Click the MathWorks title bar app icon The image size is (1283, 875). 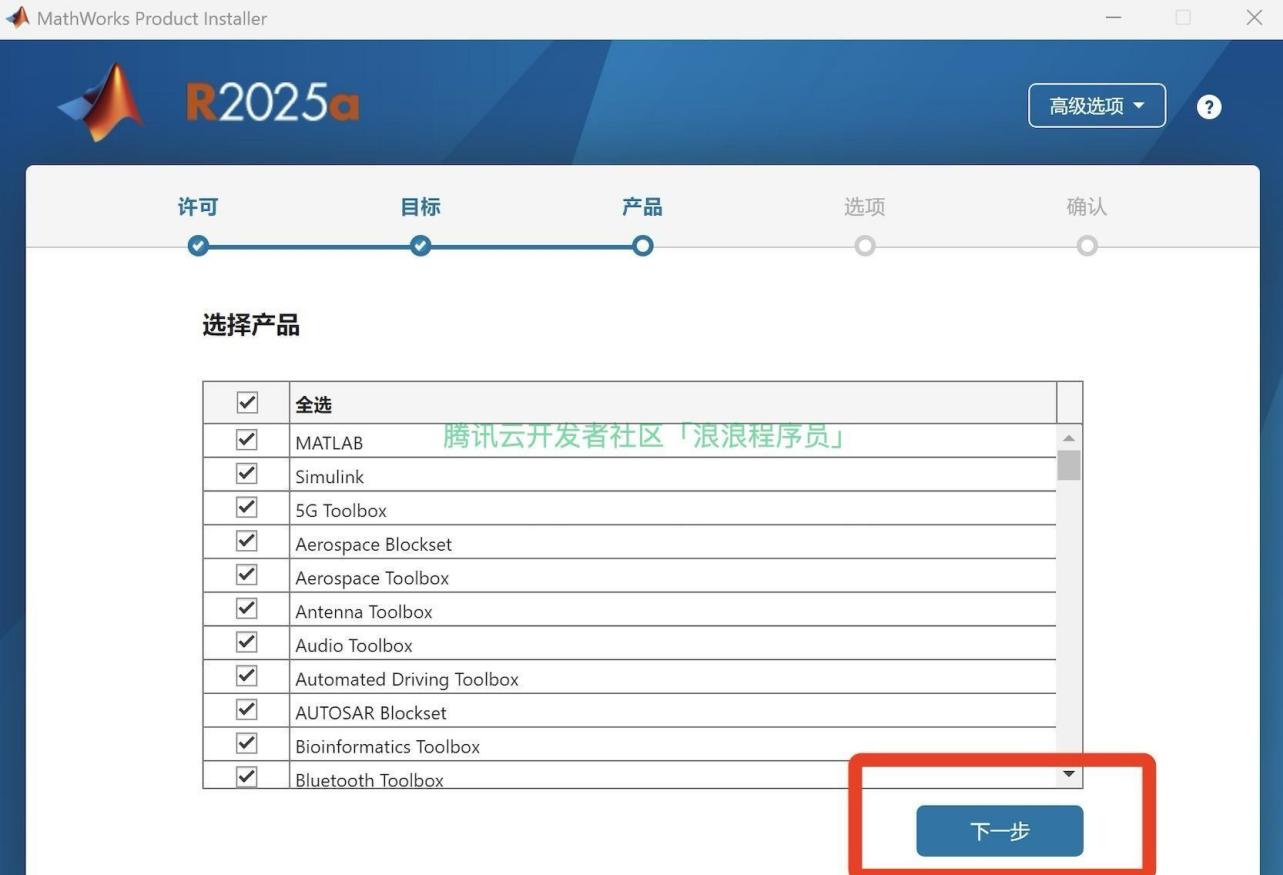pyautogui.click(x=17, y=18)
